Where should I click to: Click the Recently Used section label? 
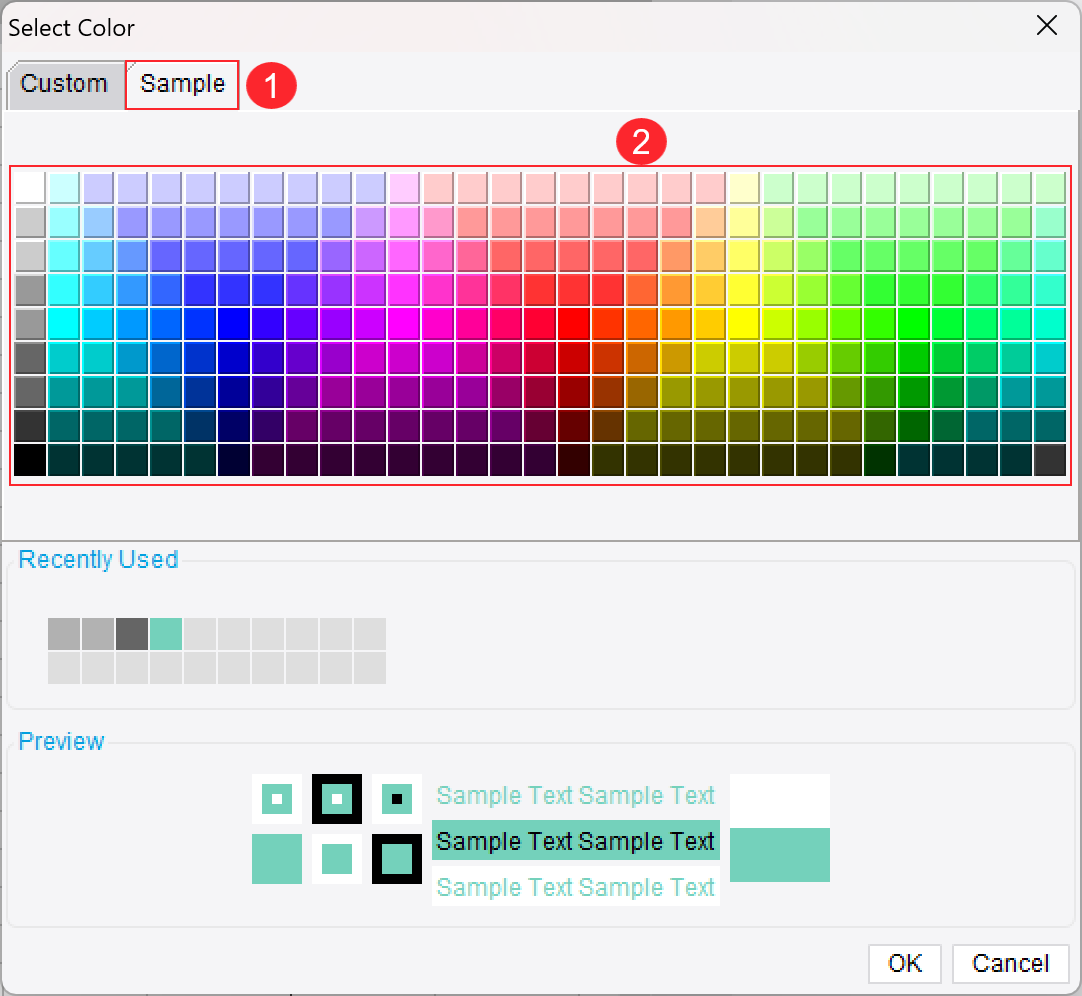(98, 559)
